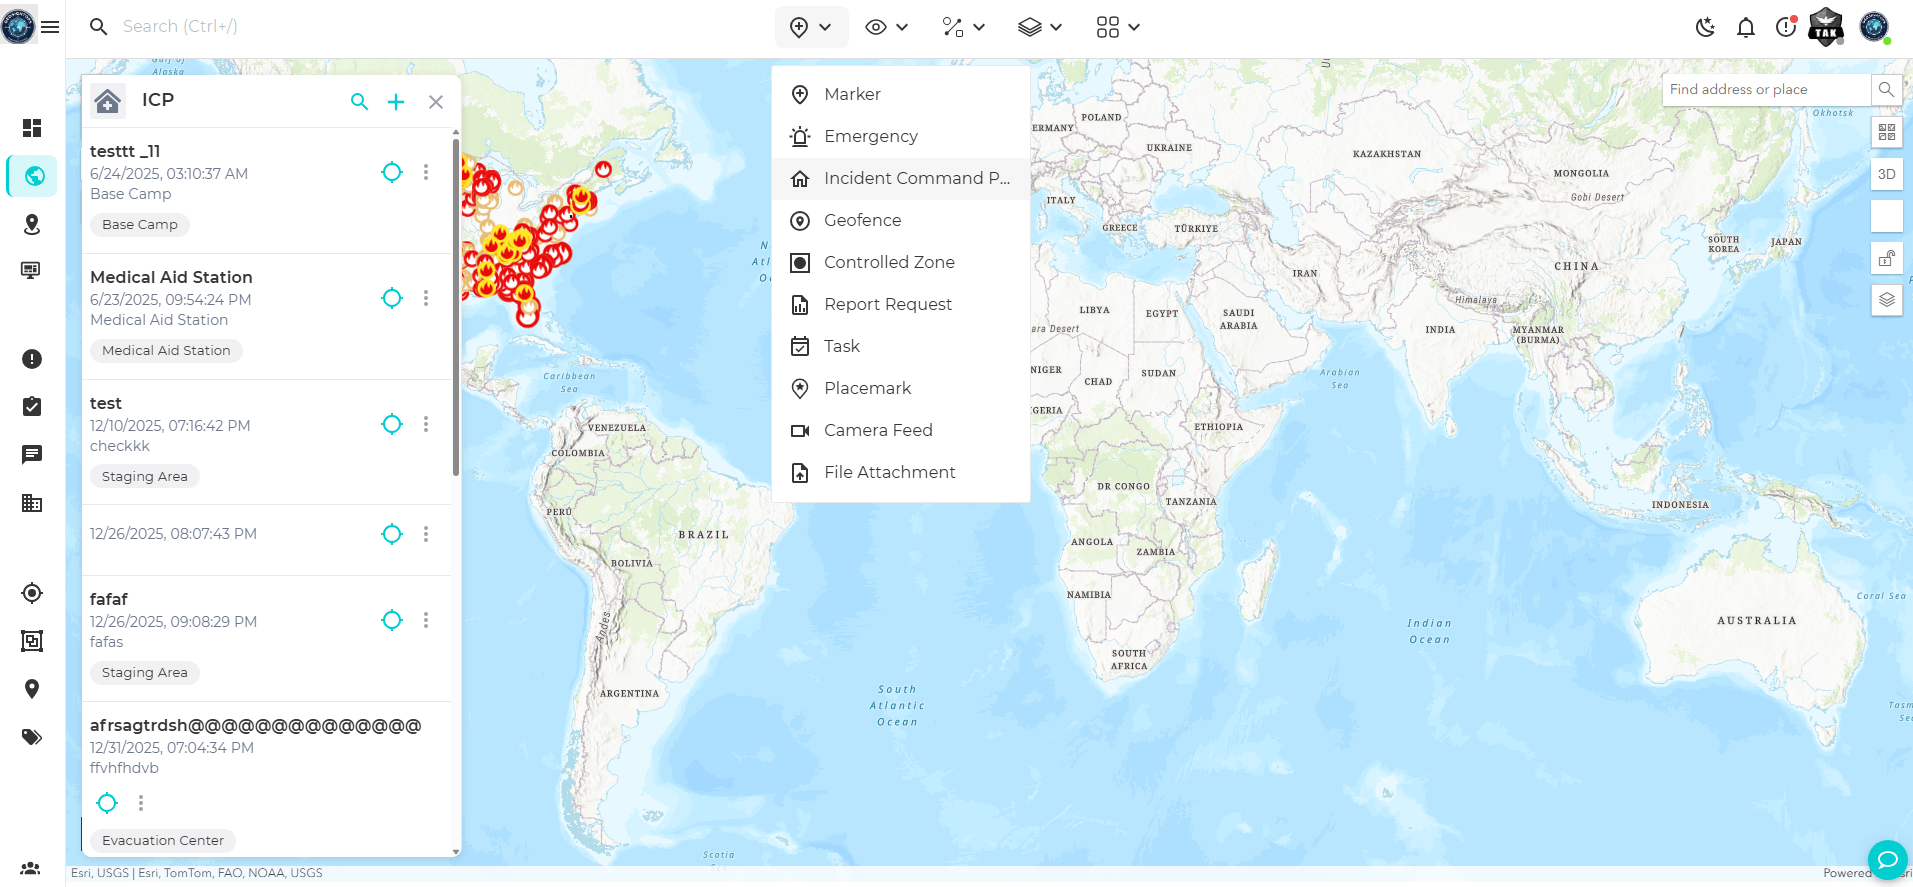1913x887 pixels.
Task: Open the person location pin sidebar icon
Action: click(32, 224)
